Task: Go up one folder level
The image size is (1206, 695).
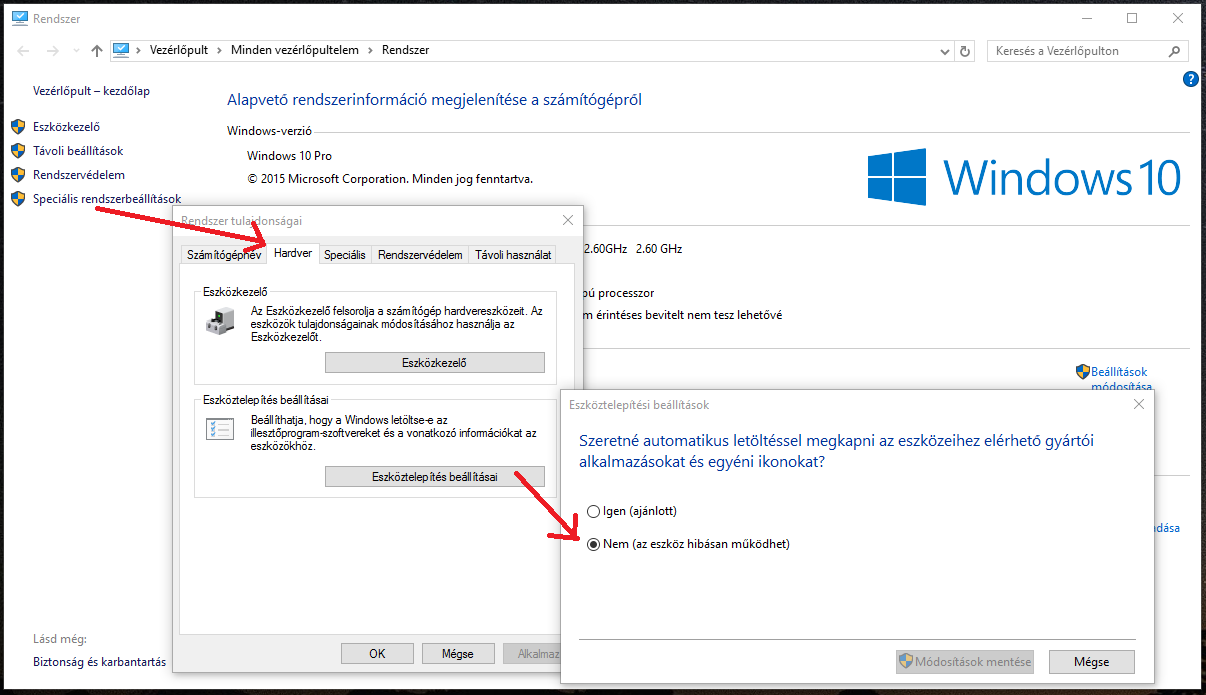Action: (x=97, y=51)
